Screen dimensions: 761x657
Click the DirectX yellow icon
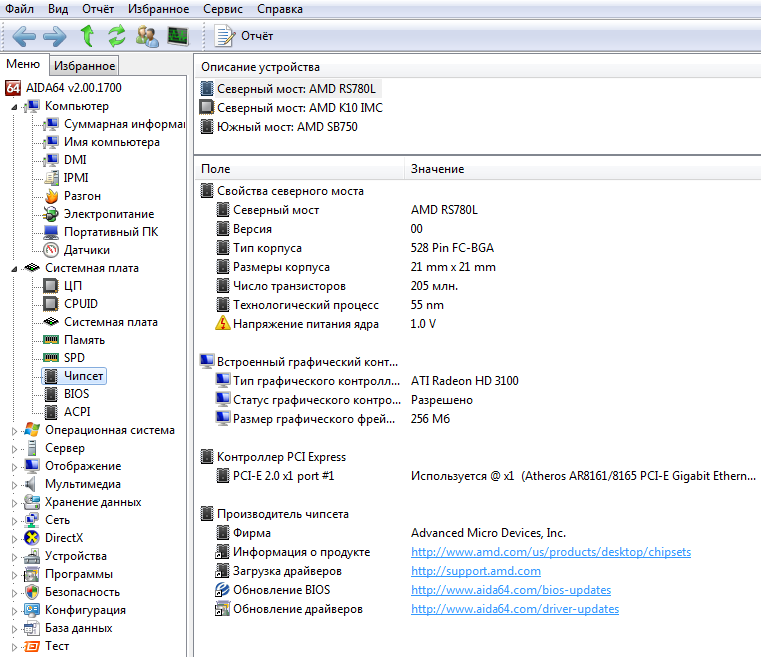[32, 538]
